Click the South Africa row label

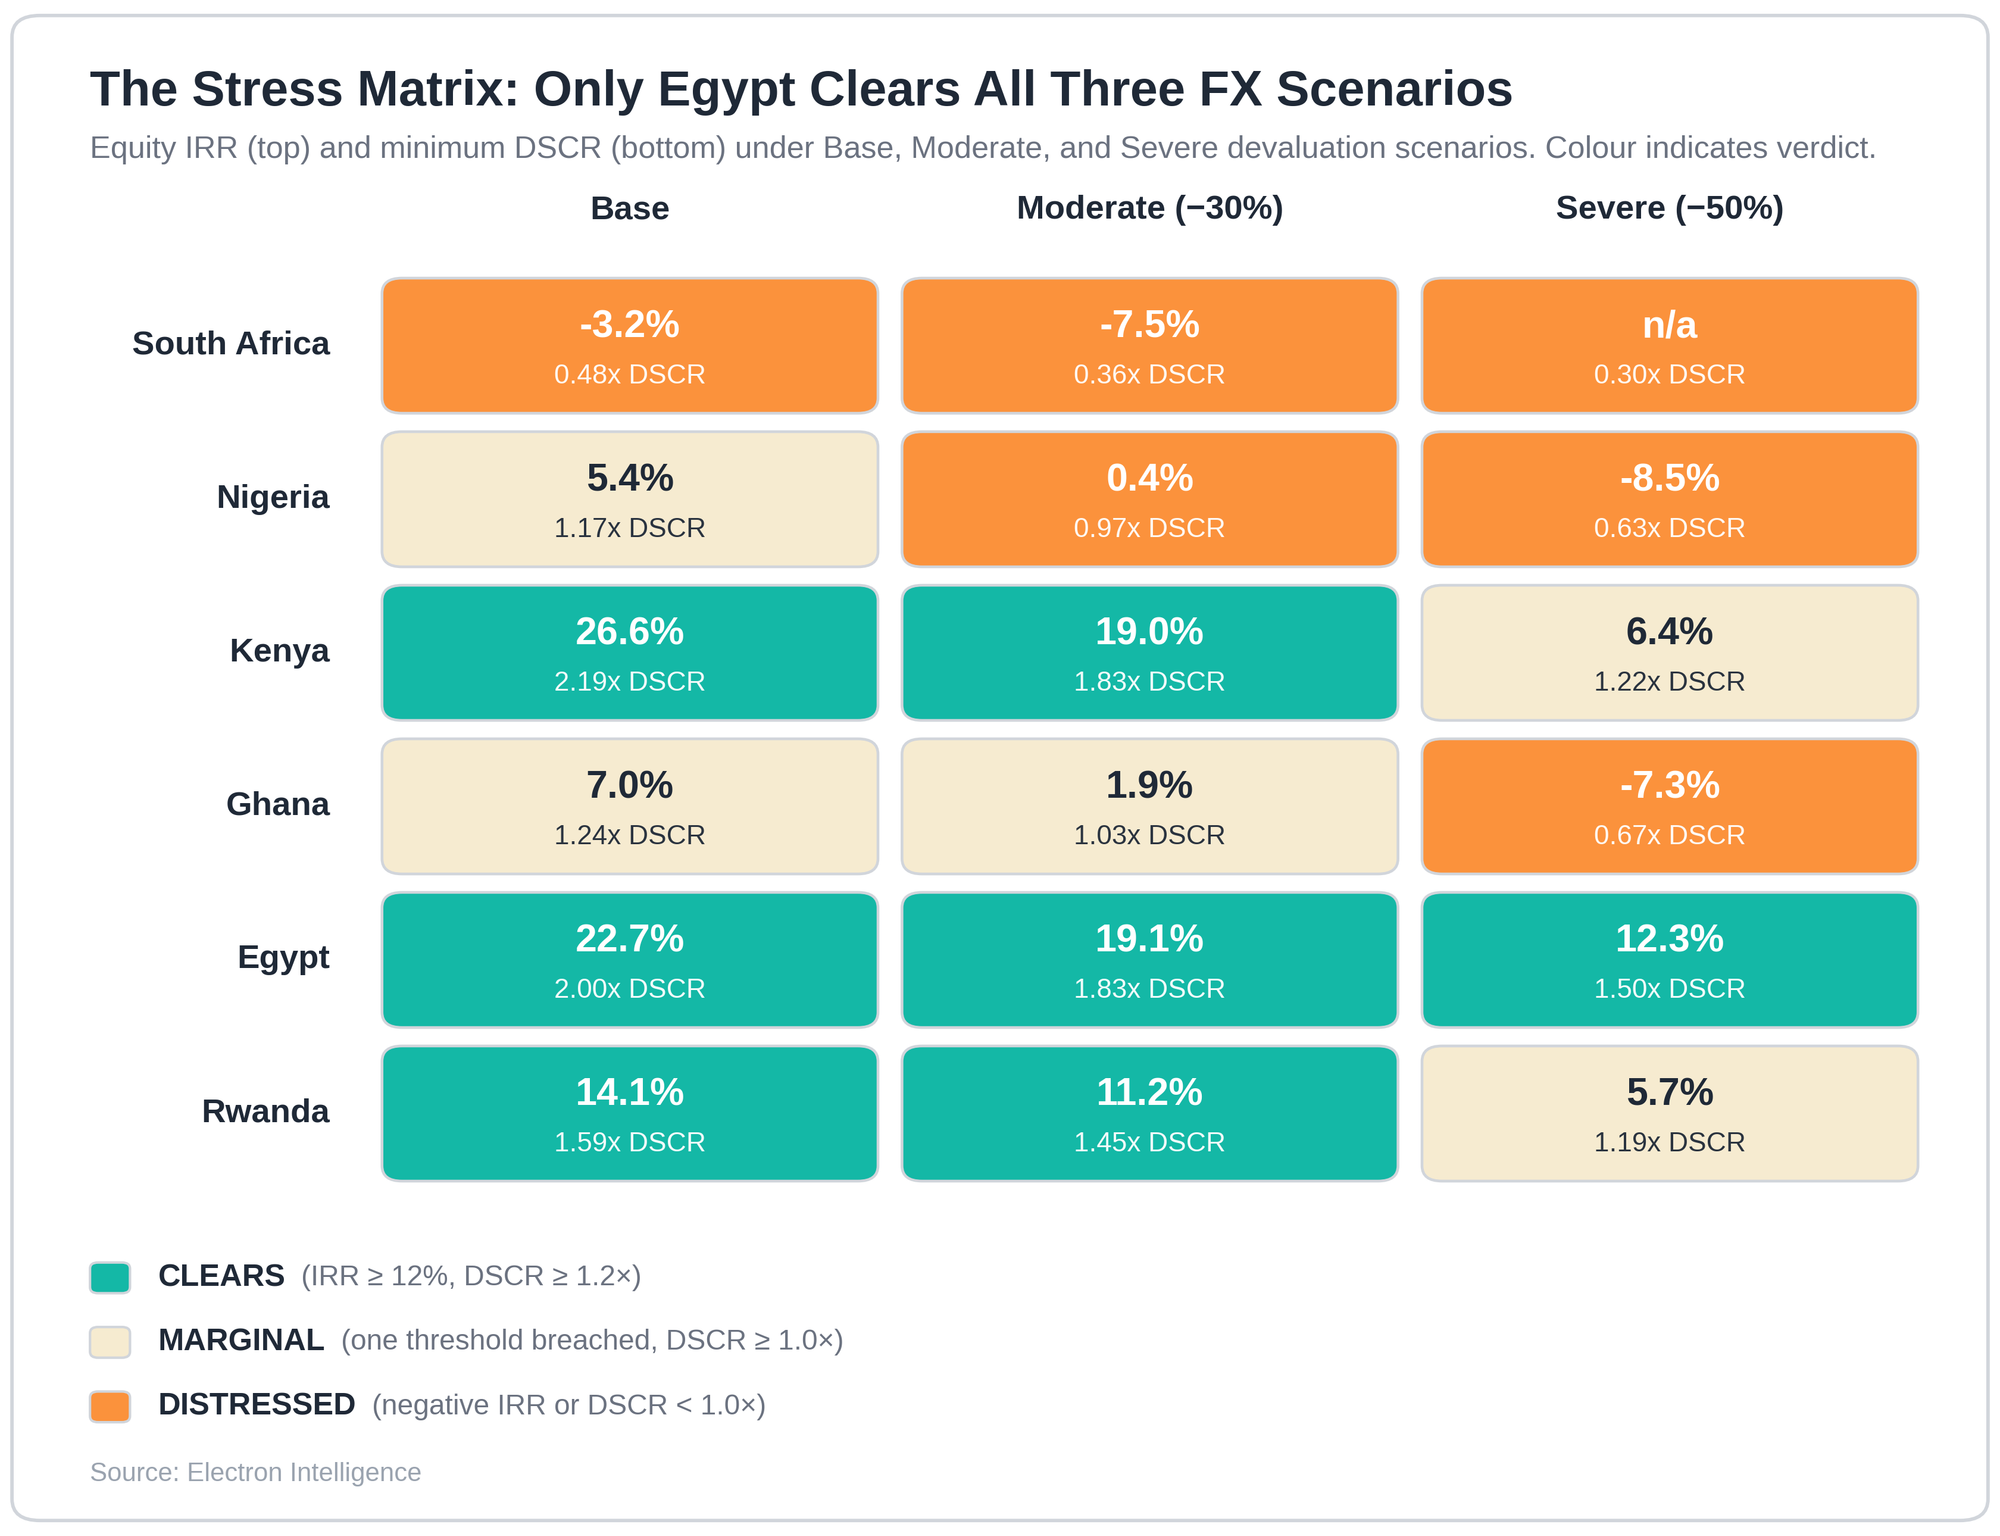[231, 343]
